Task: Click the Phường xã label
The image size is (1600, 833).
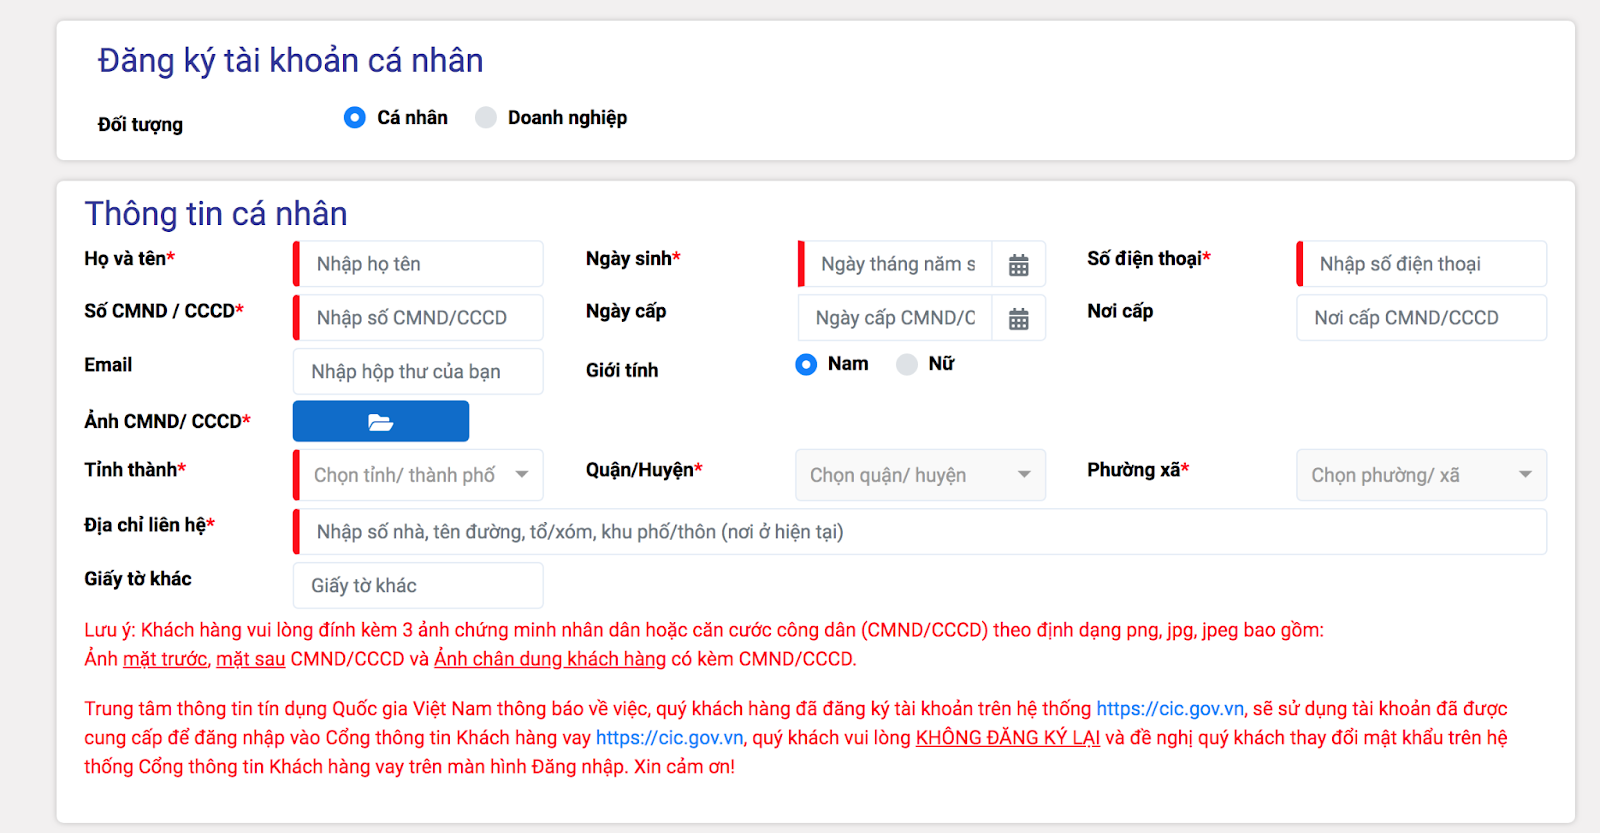Action: [x=1138, y=470]
